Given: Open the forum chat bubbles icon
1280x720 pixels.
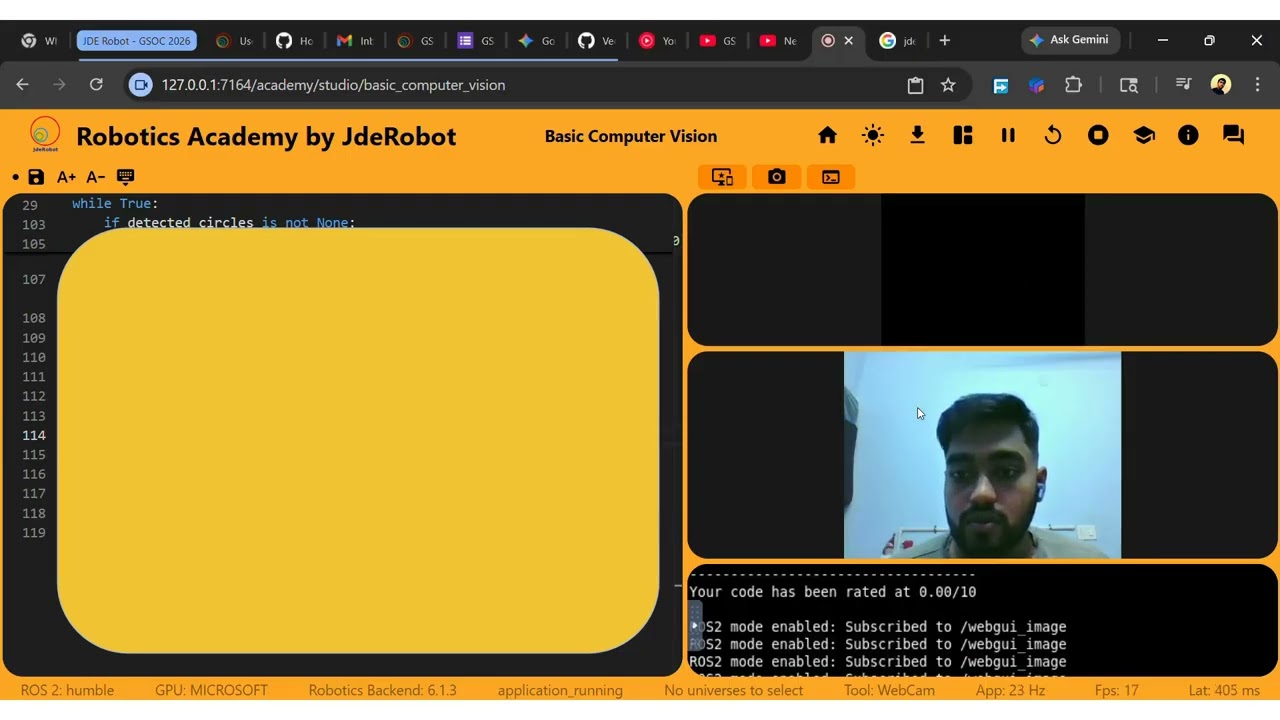Looking at the screenshot, I should pyautogui.click(x=1233, y=135).
